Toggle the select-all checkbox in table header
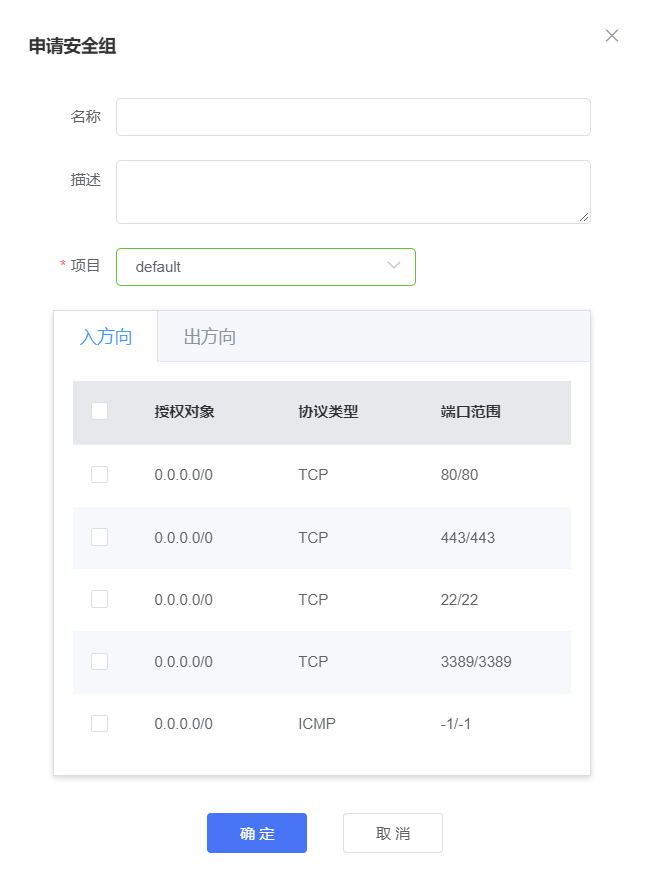Screen dimensions: 645x888 [x=99, y=411]
